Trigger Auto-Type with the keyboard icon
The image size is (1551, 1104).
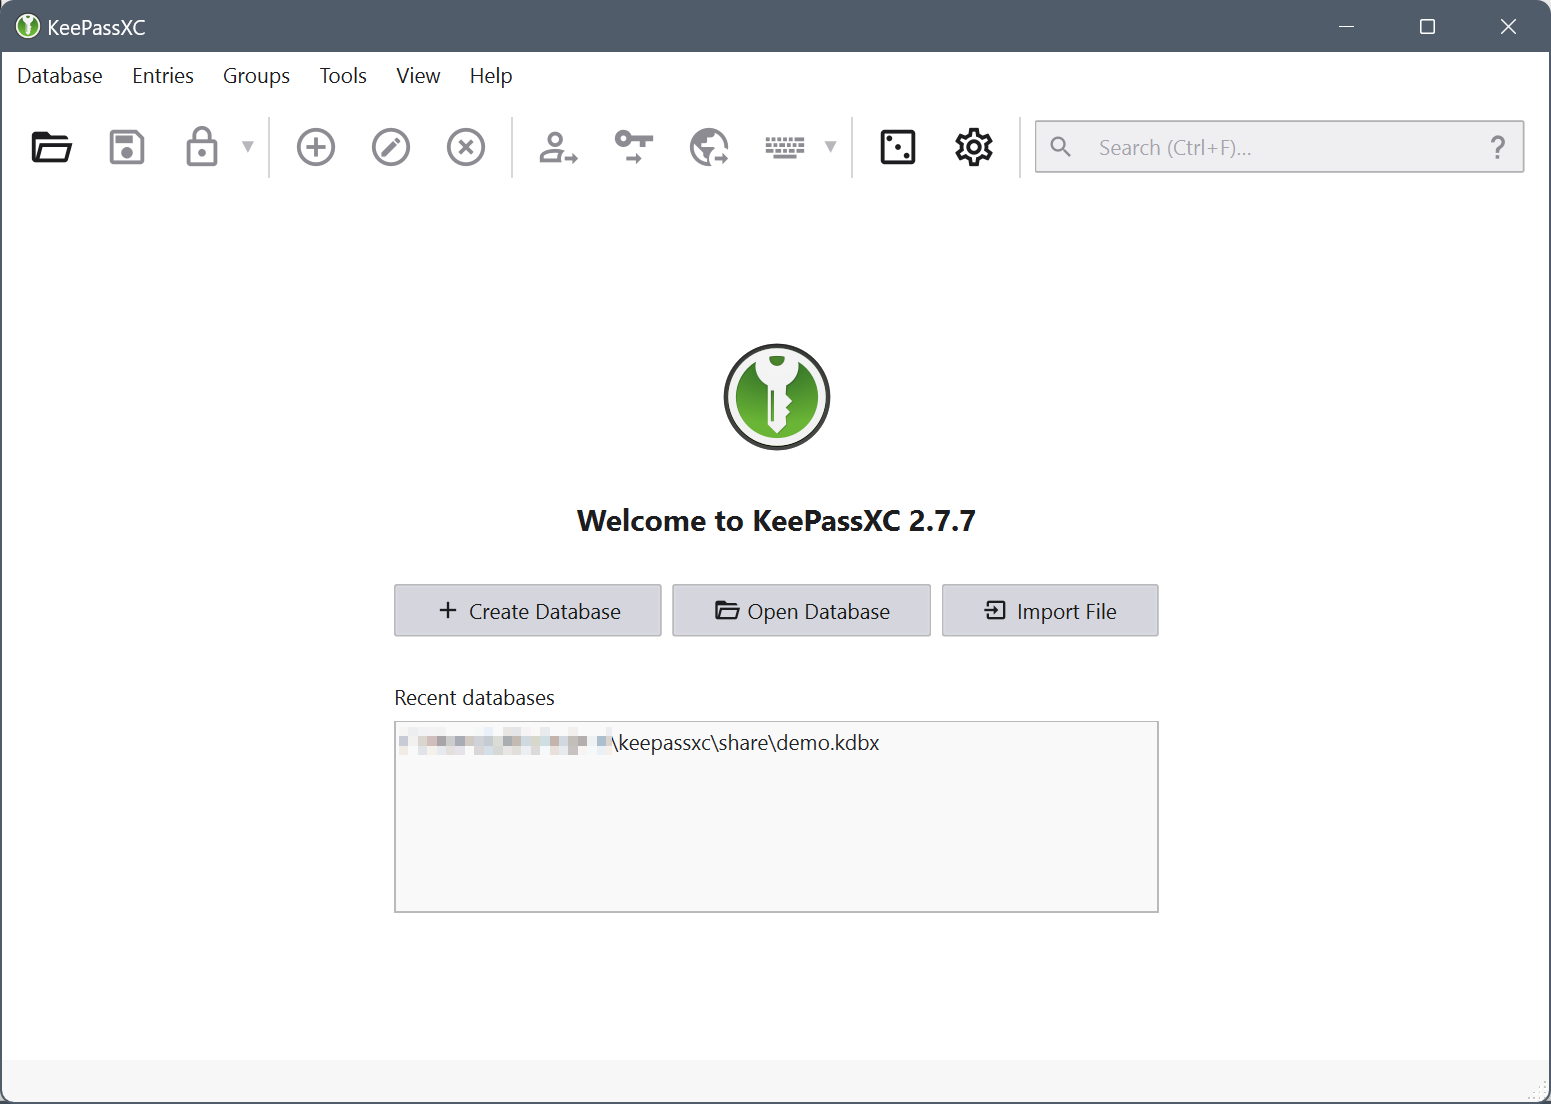click(785, 147)
